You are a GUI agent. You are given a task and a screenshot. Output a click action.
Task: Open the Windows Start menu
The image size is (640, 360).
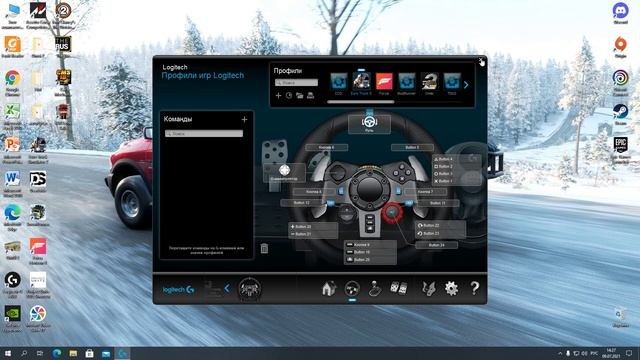pyautogui.click(x=8, y=353)
